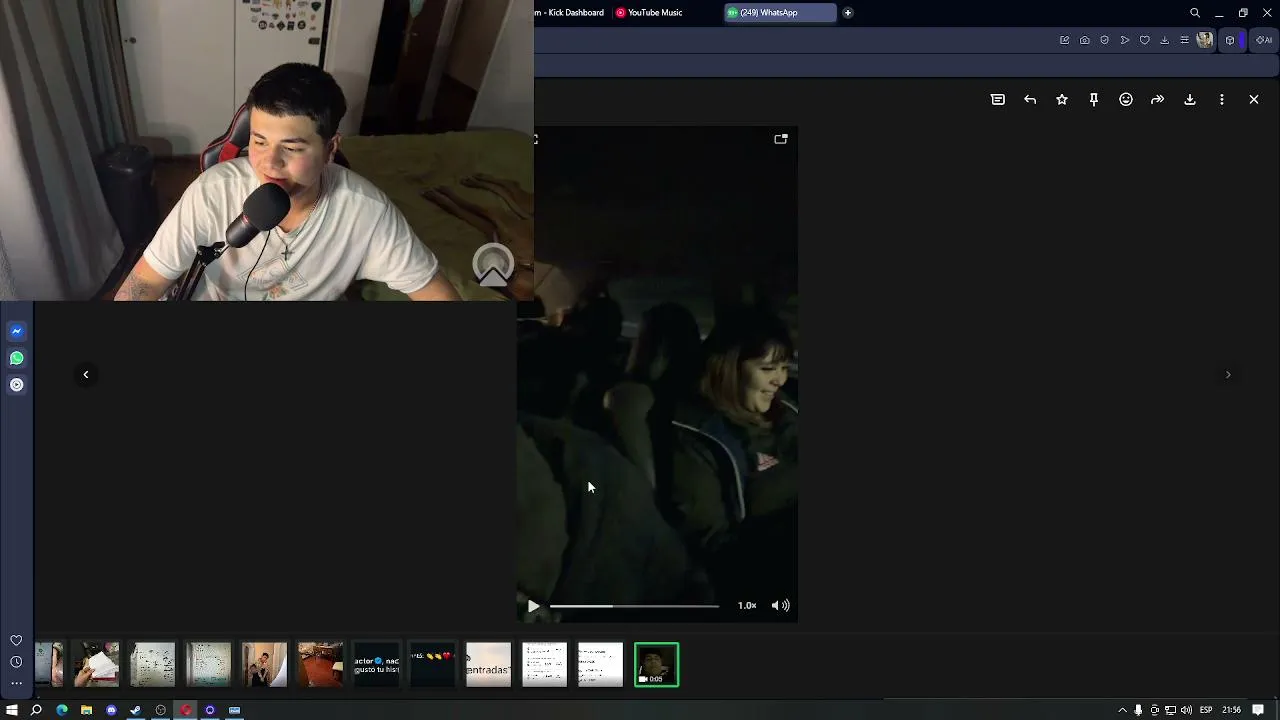The width and height of the screenshot is (1280, 720).
Task: Open Windows taskbar search
Action: pos(36,710)
